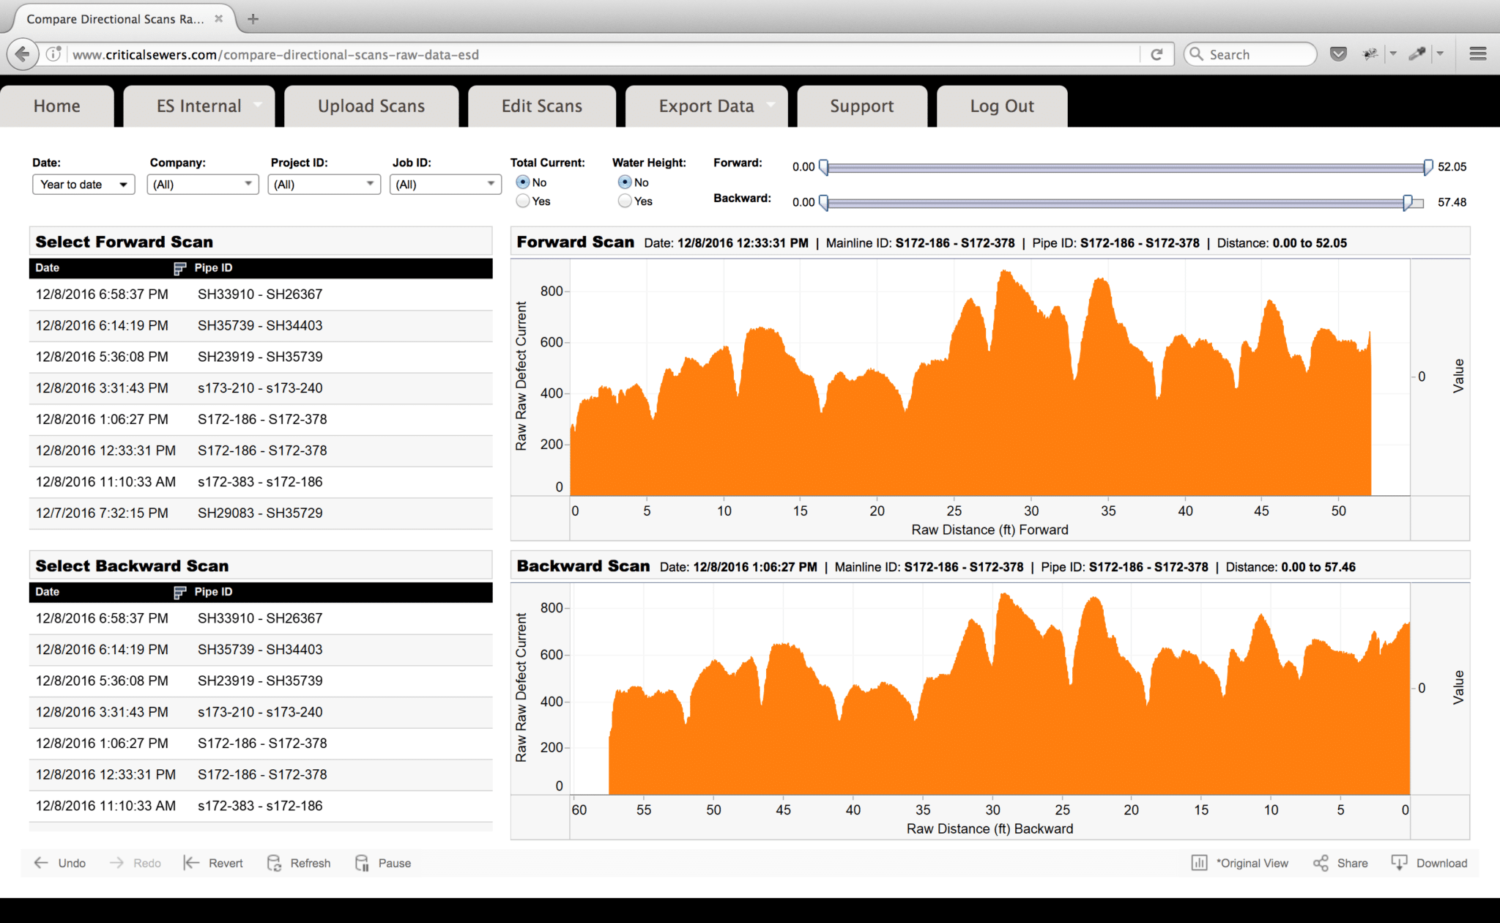Expand the Company dropdown

click(203, 185)
